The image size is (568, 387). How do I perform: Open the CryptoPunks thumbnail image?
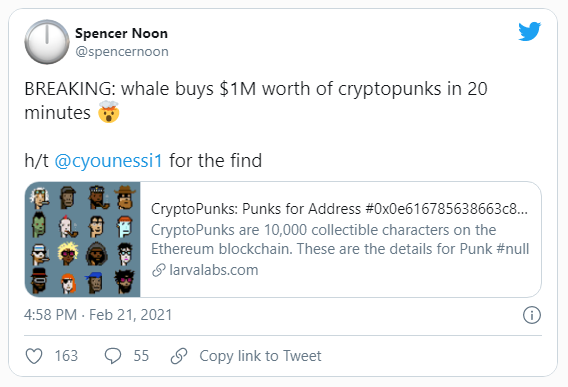coord(82,240)
